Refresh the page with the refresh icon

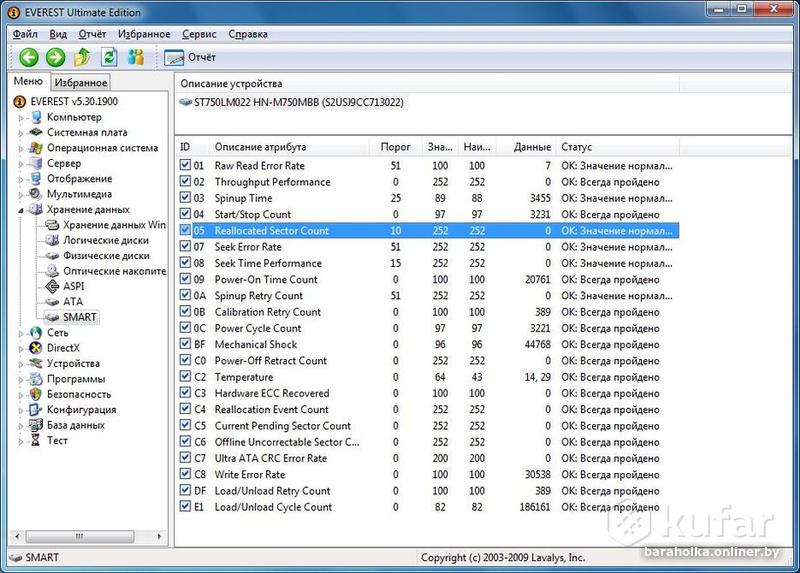109,57
